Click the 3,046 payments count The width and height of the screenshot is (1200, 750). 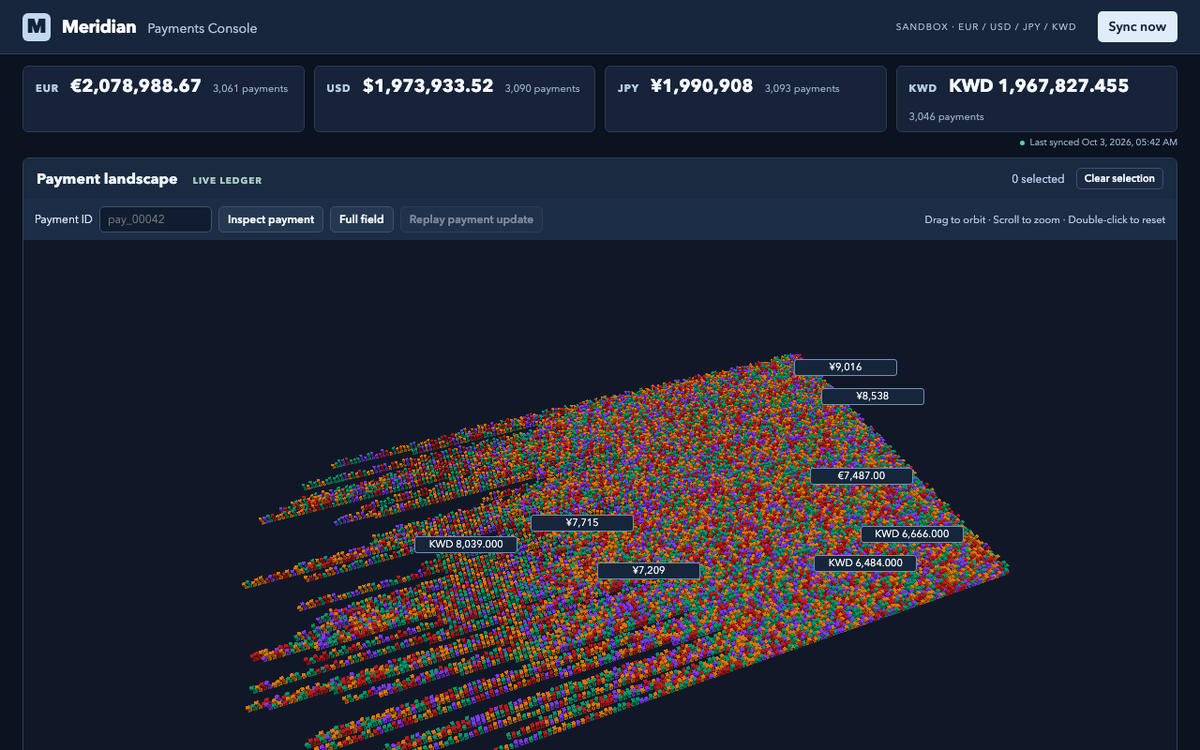click(946, 117)
